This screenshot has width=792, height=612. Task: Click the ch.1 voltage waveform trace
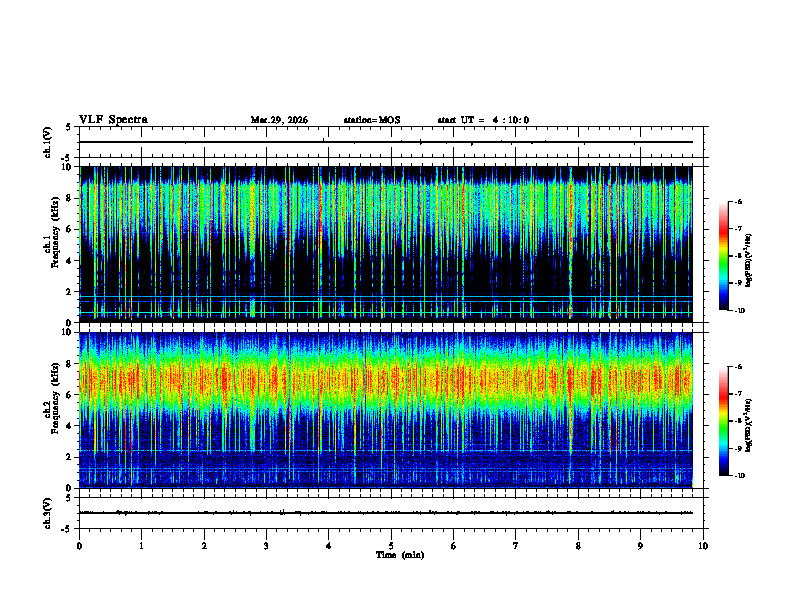pos(386,142)
